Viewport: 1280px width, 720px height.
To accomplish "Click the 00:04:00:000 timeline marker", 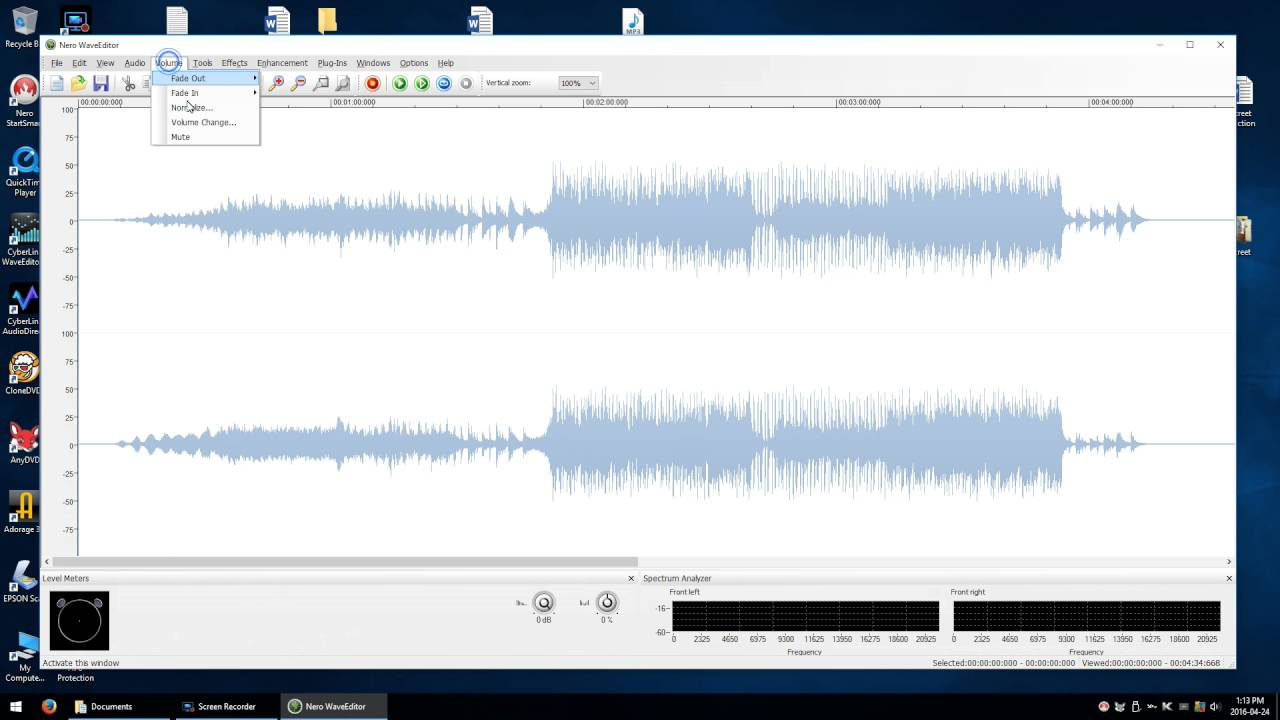I will (x=1112, y=102).
